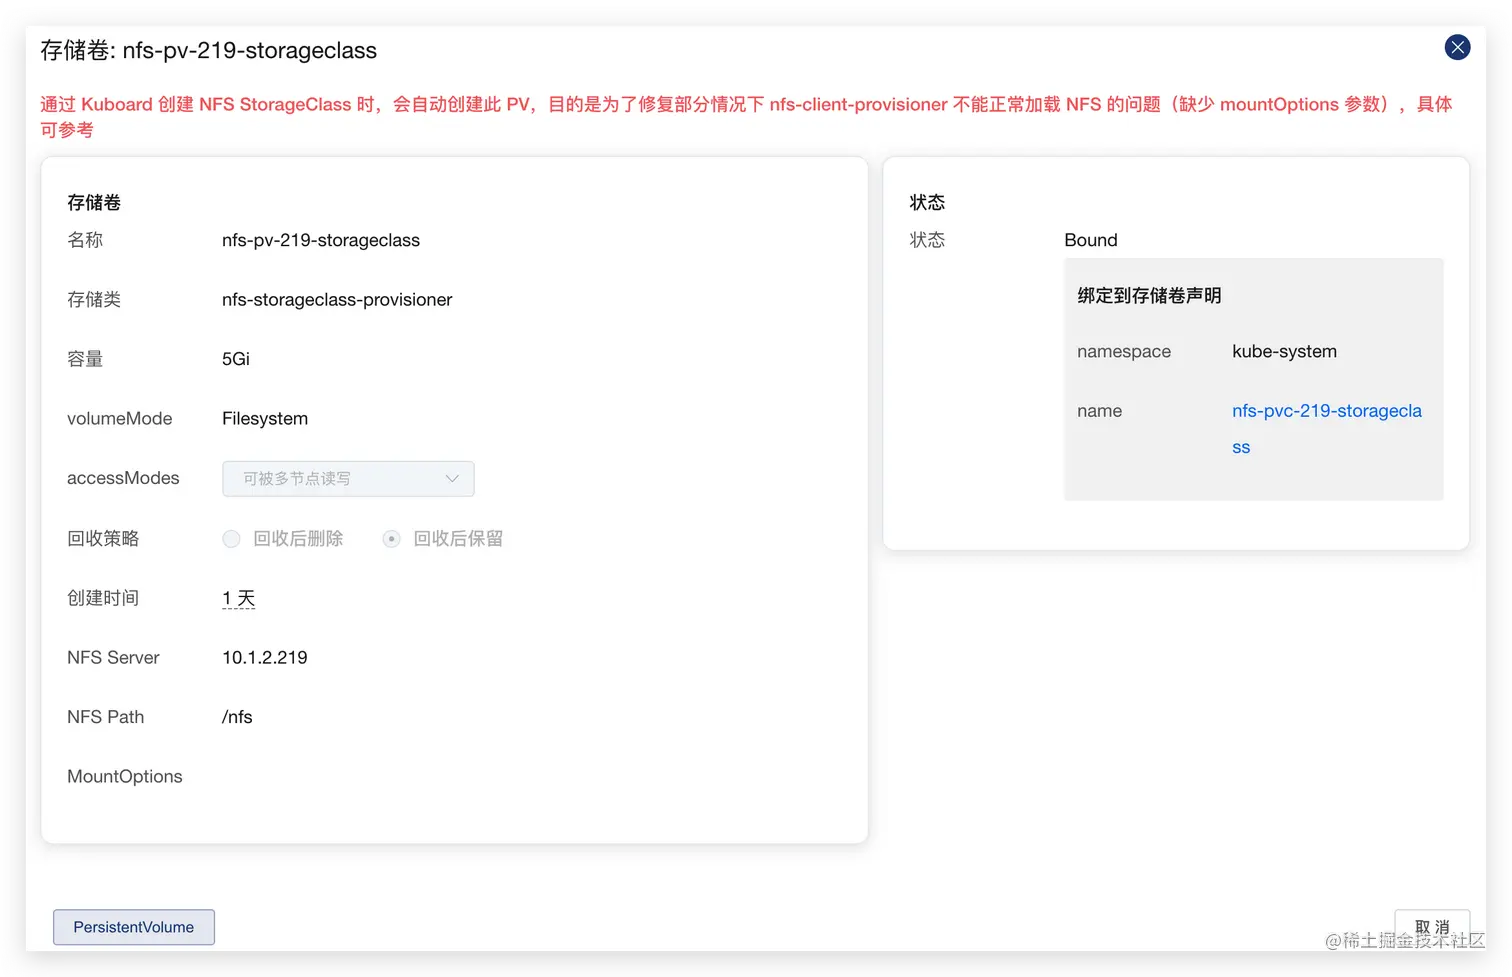
Task: Click the 1 天 creation time value
Action: pos(239,598)
